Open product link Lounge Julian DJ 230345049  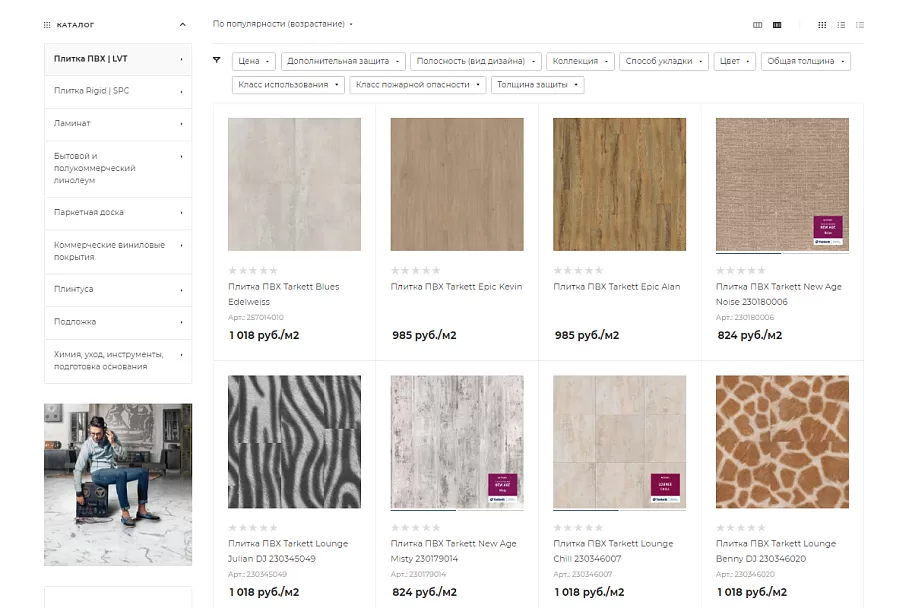288,552
